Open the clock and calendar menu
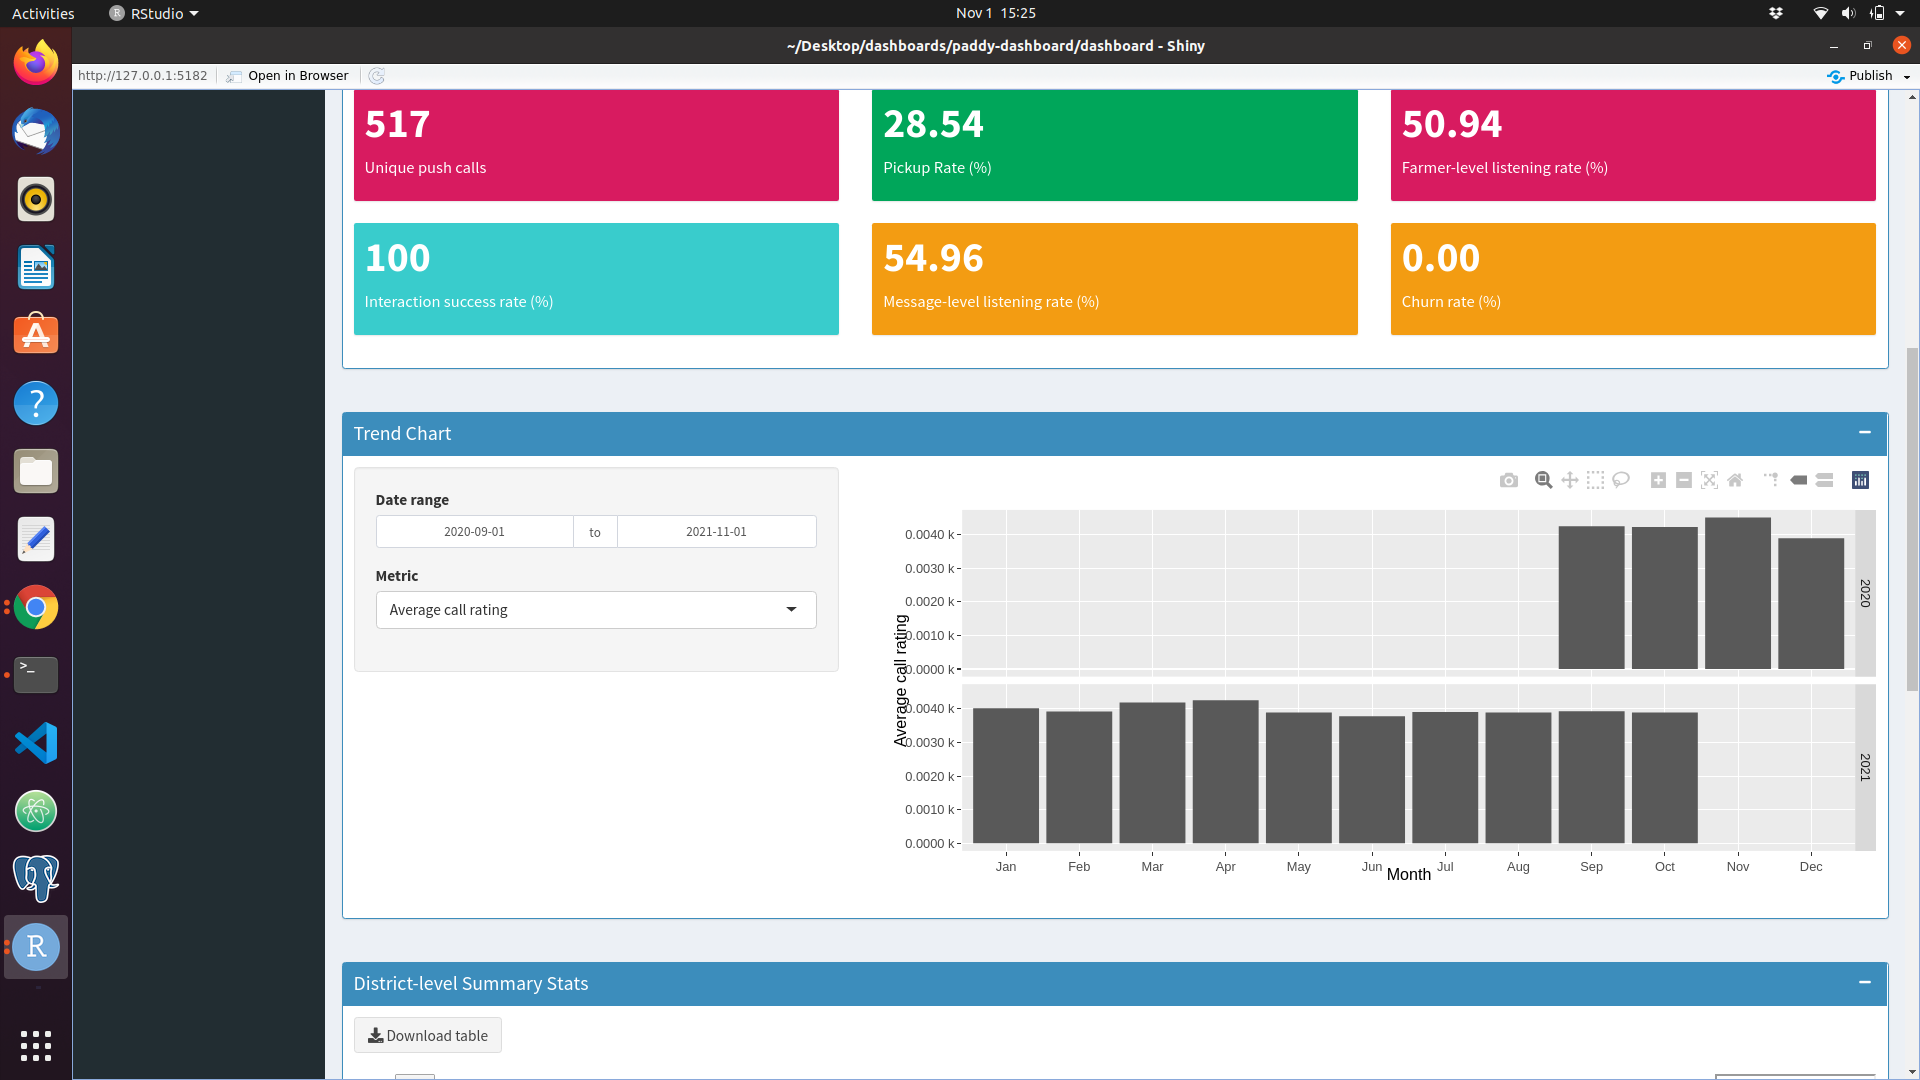Image resolution: width=1920 pixels, height=1080 pixels. [995, 13]
